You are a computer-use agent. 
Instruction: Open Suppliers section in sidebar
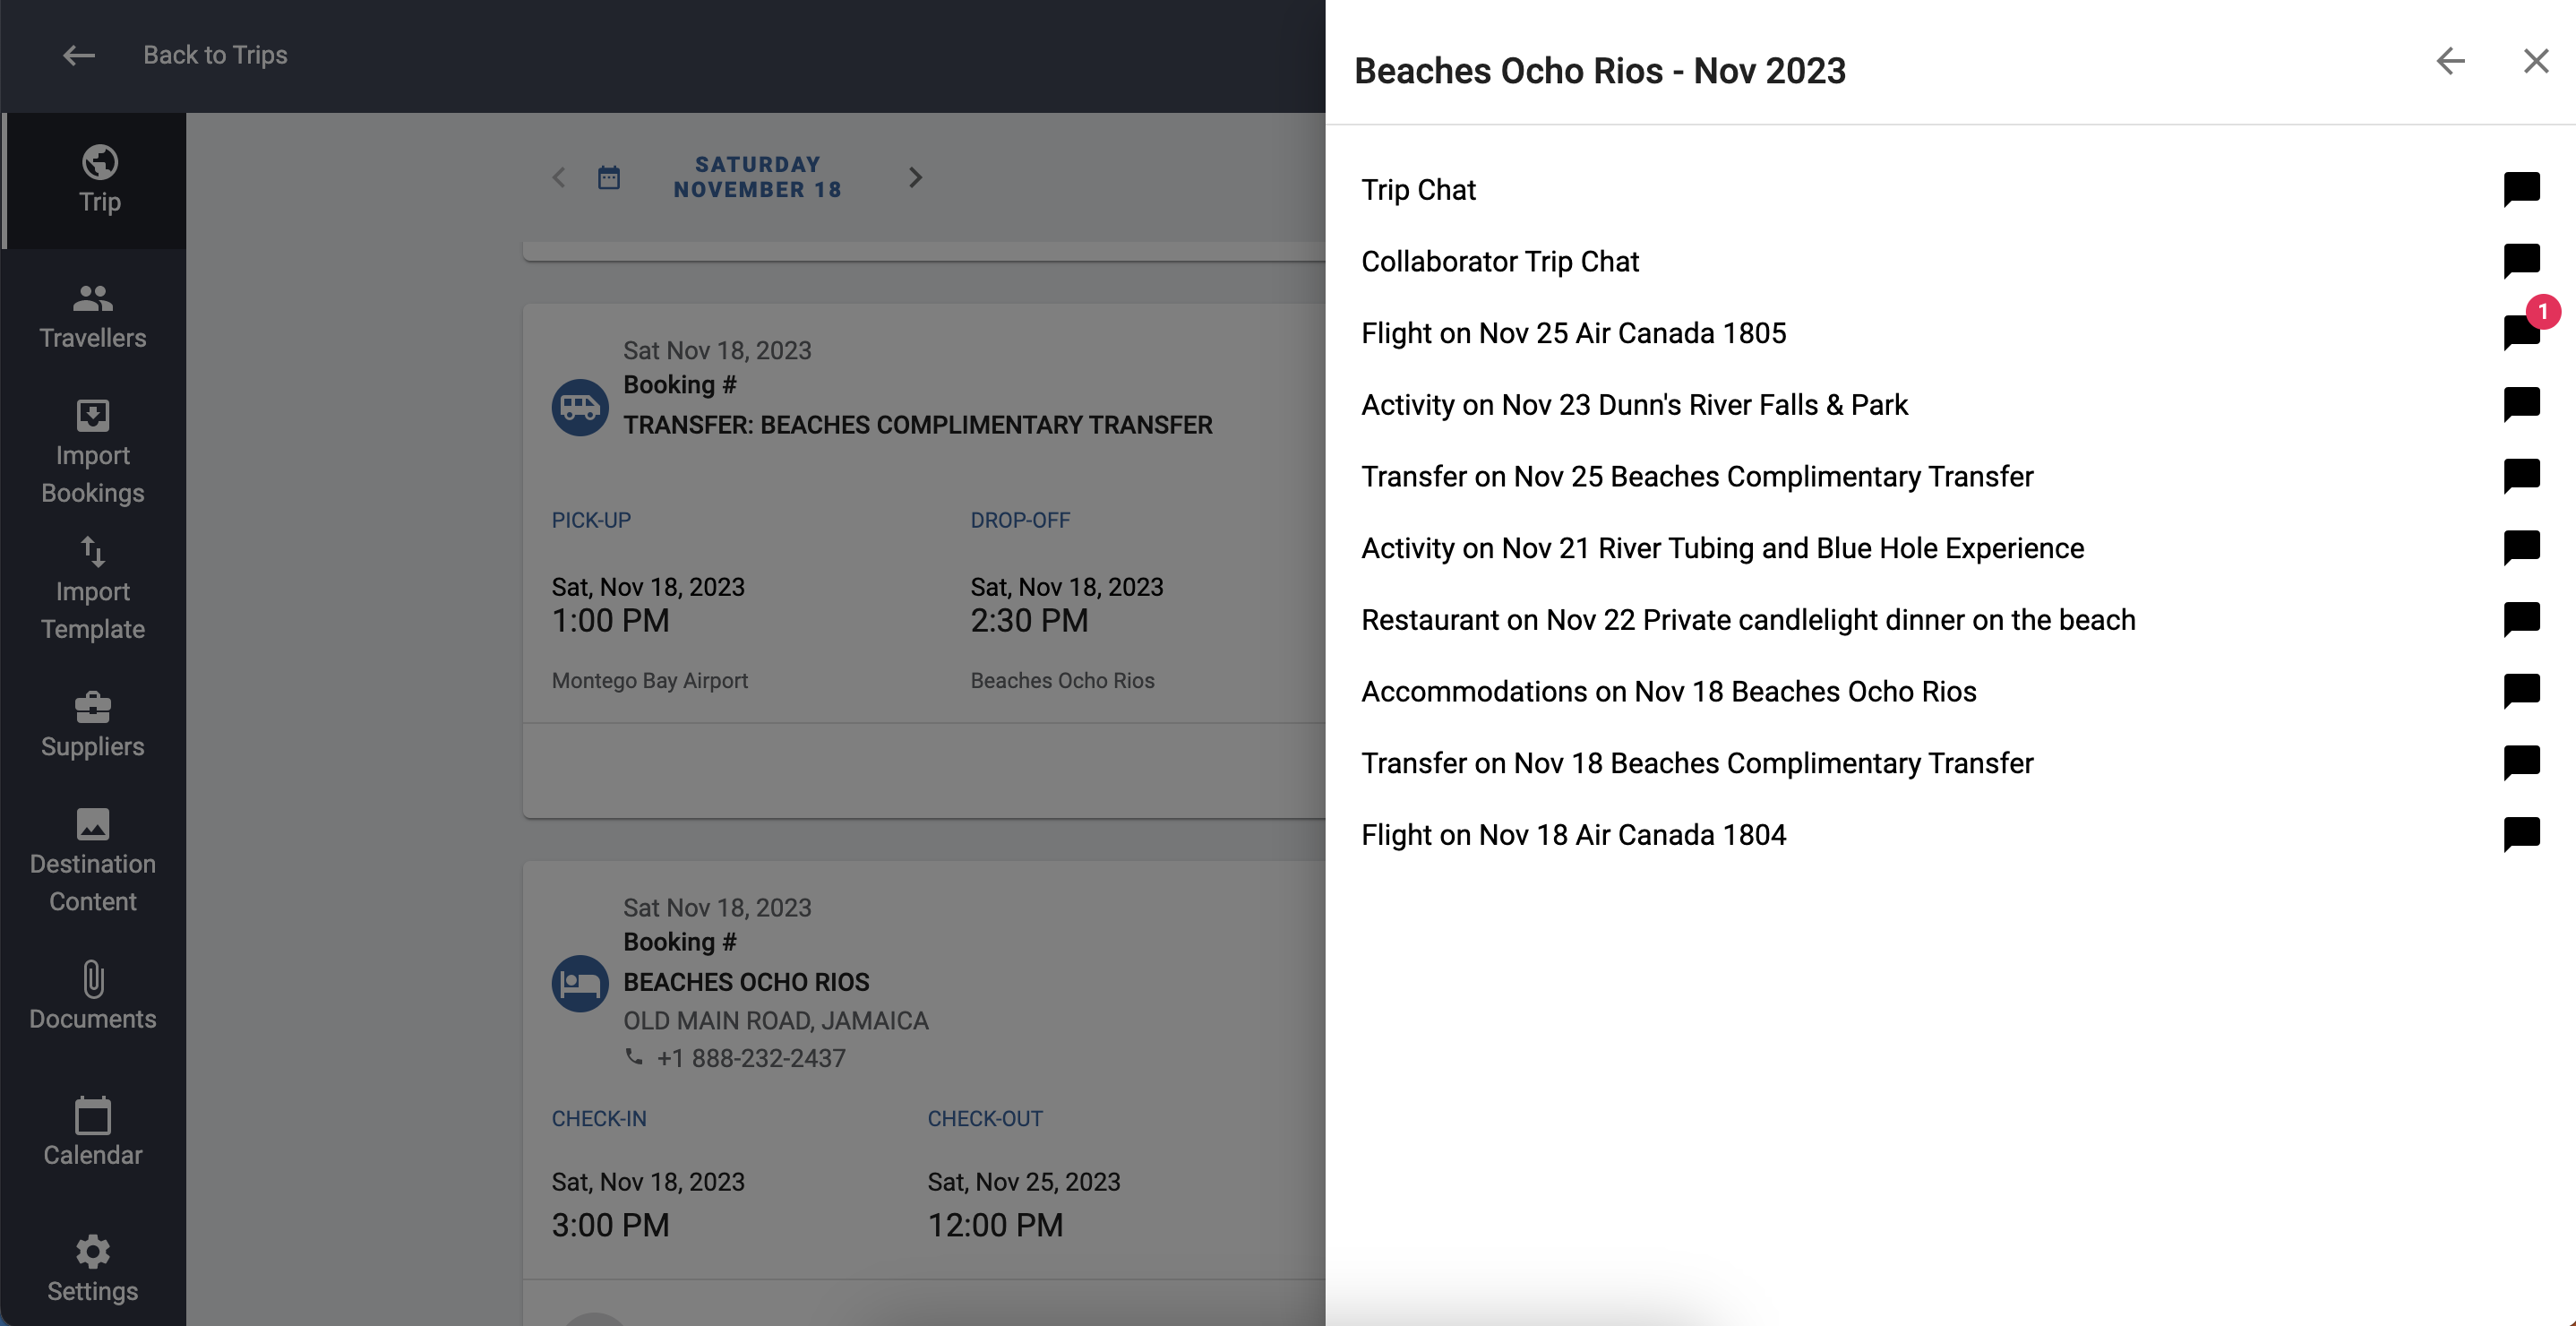[x=93, y=725]
